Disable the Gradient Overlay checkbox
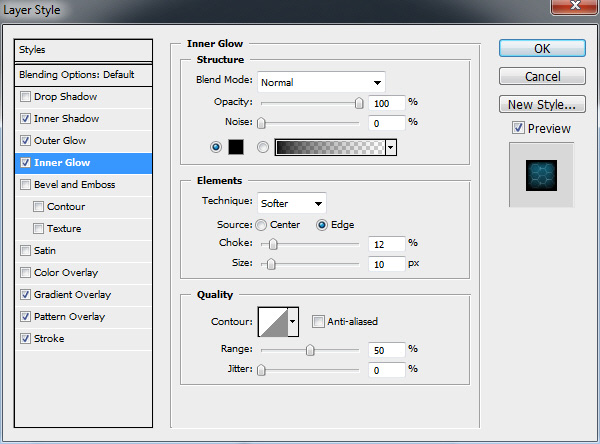Screen dimensions: 600x444 click(x=25, y=295)
